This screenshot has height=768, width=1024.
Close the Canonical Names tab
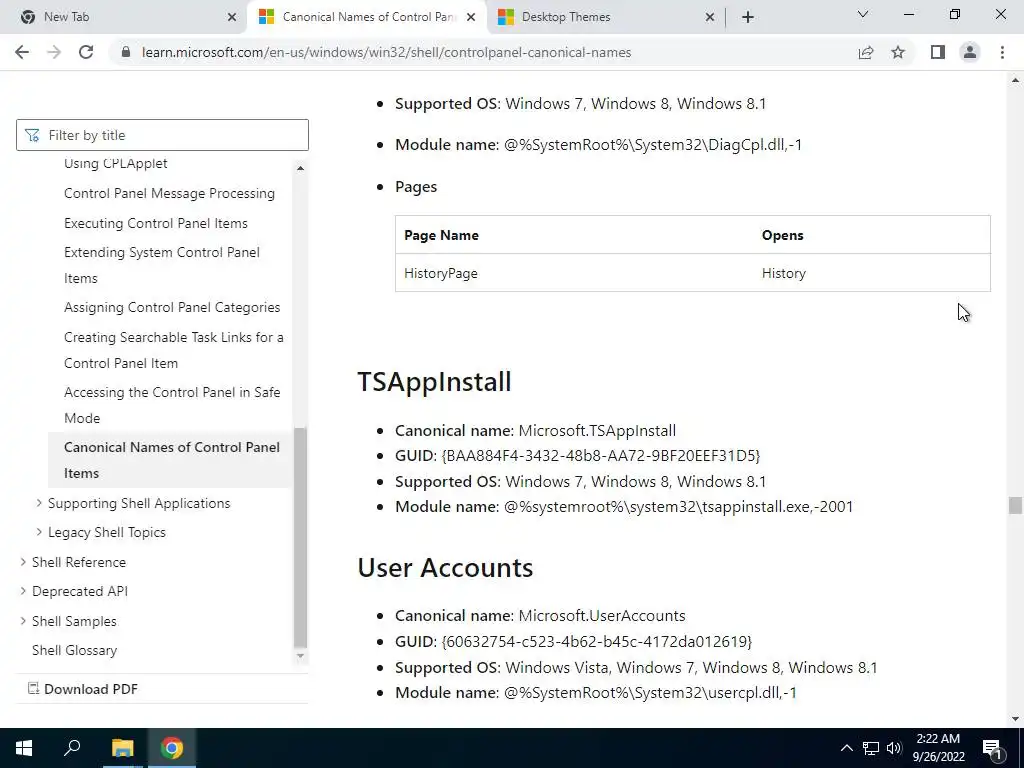tap(471, 18)
